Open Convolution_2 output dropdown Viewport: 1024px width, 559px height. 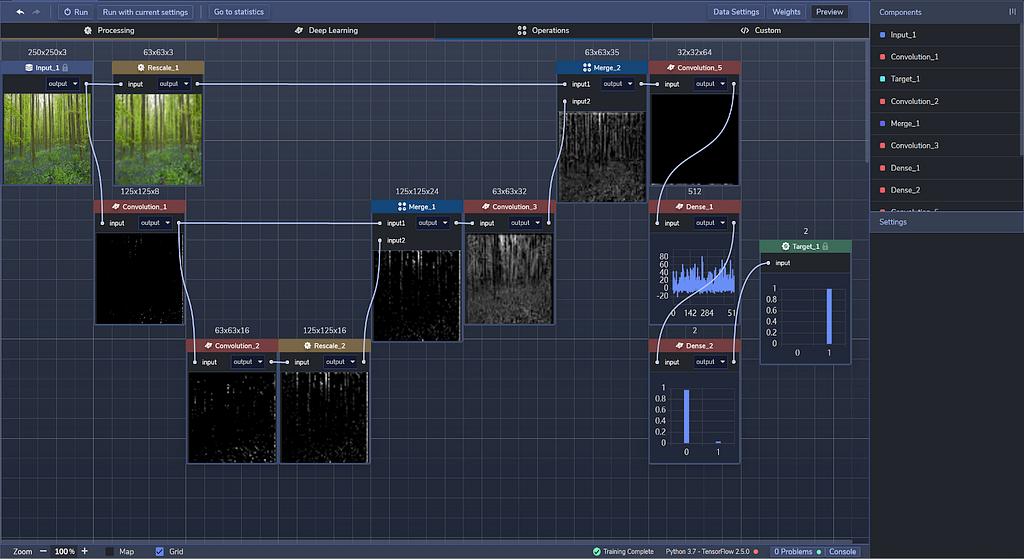click(248, 362)
